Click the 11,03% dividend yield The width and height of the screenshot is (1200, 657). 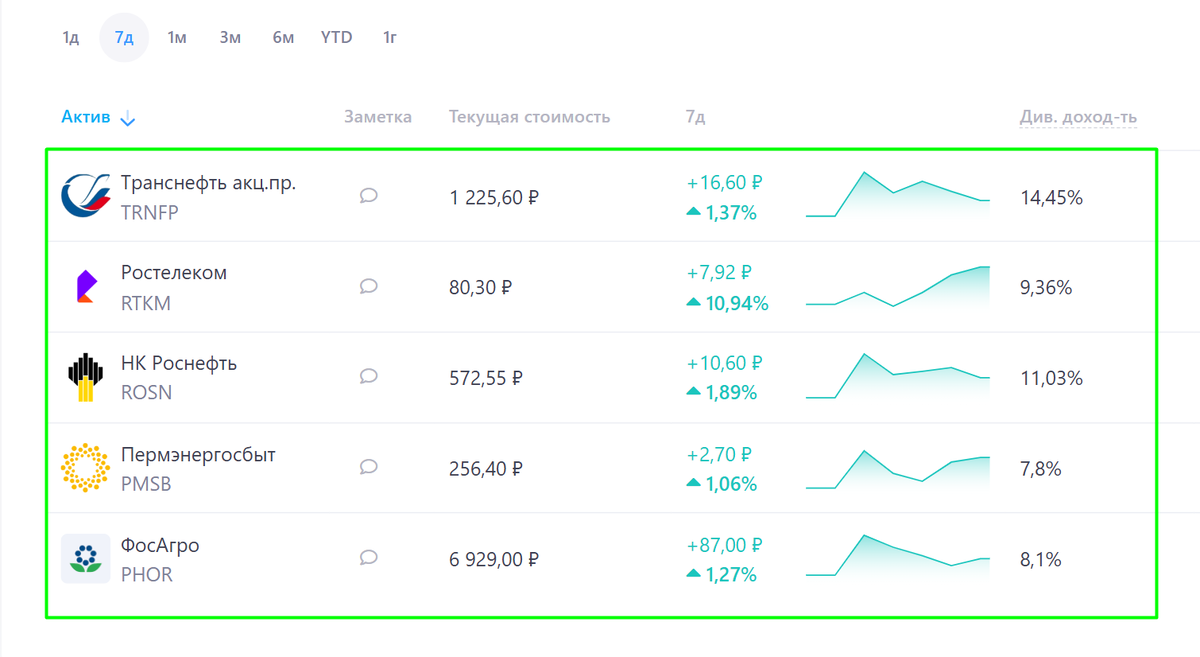click(x=1051, y=378)
